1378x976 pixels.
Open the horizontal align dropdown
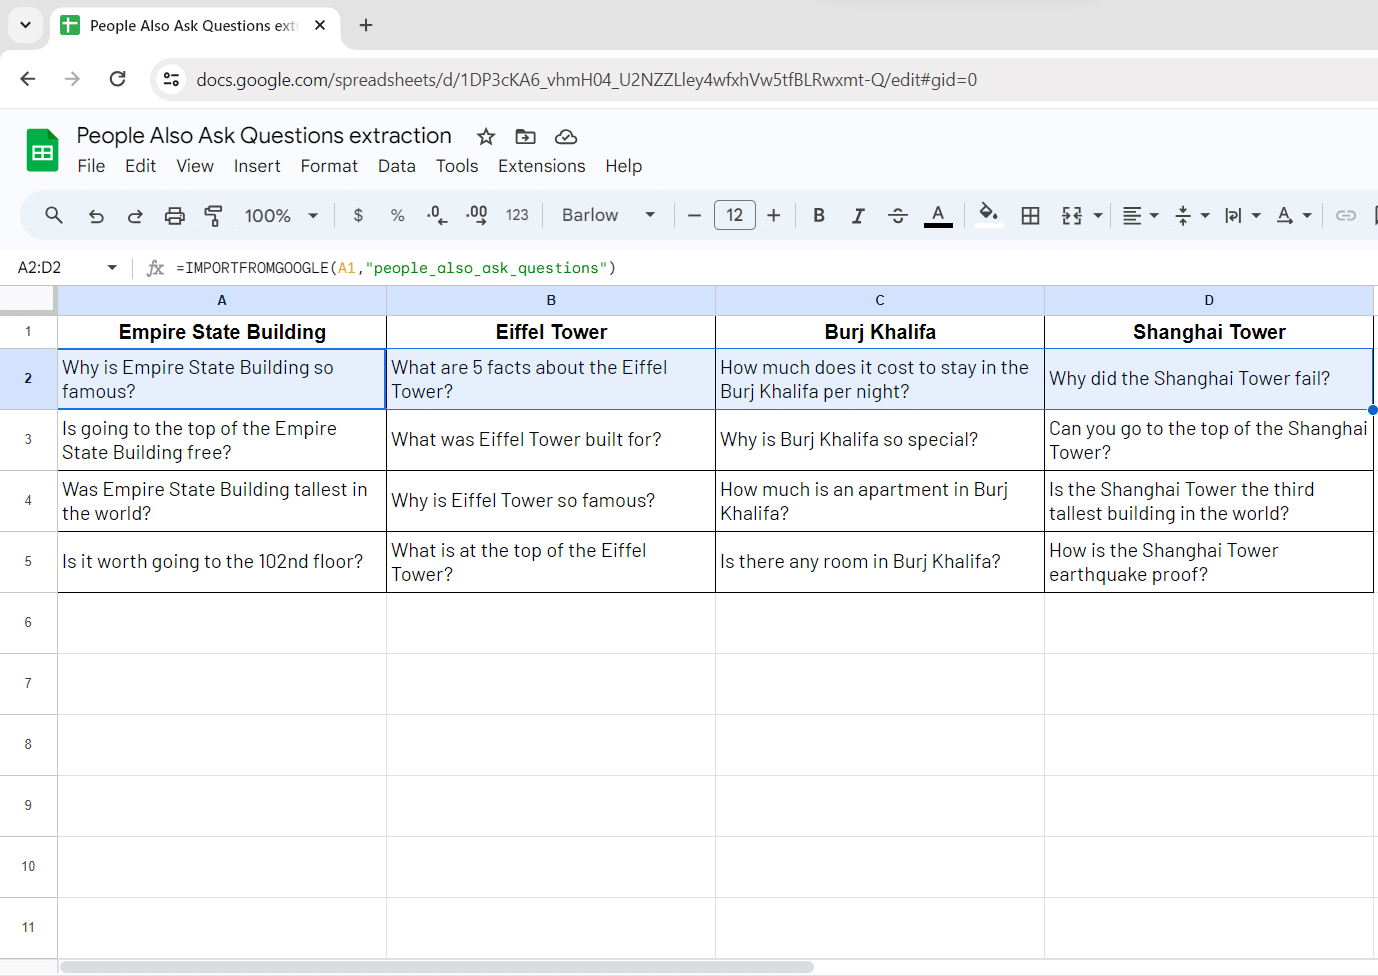[x=1139, y=215]
